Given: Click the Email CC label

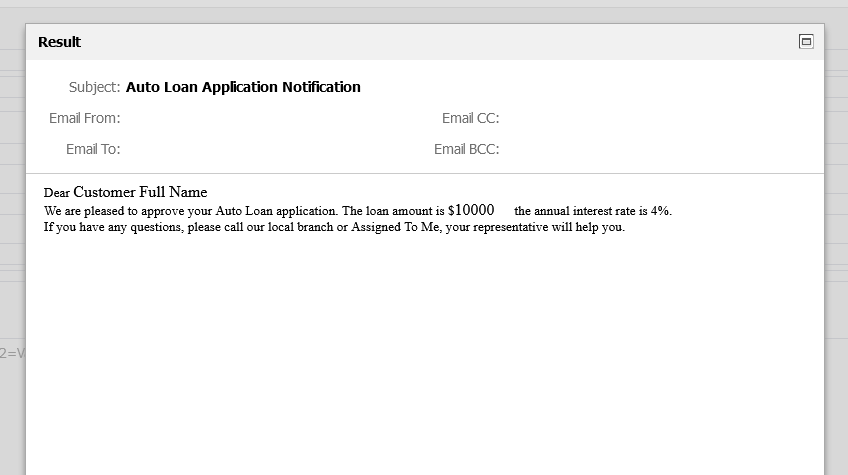Looking at the screenshot, I should 471,118.
